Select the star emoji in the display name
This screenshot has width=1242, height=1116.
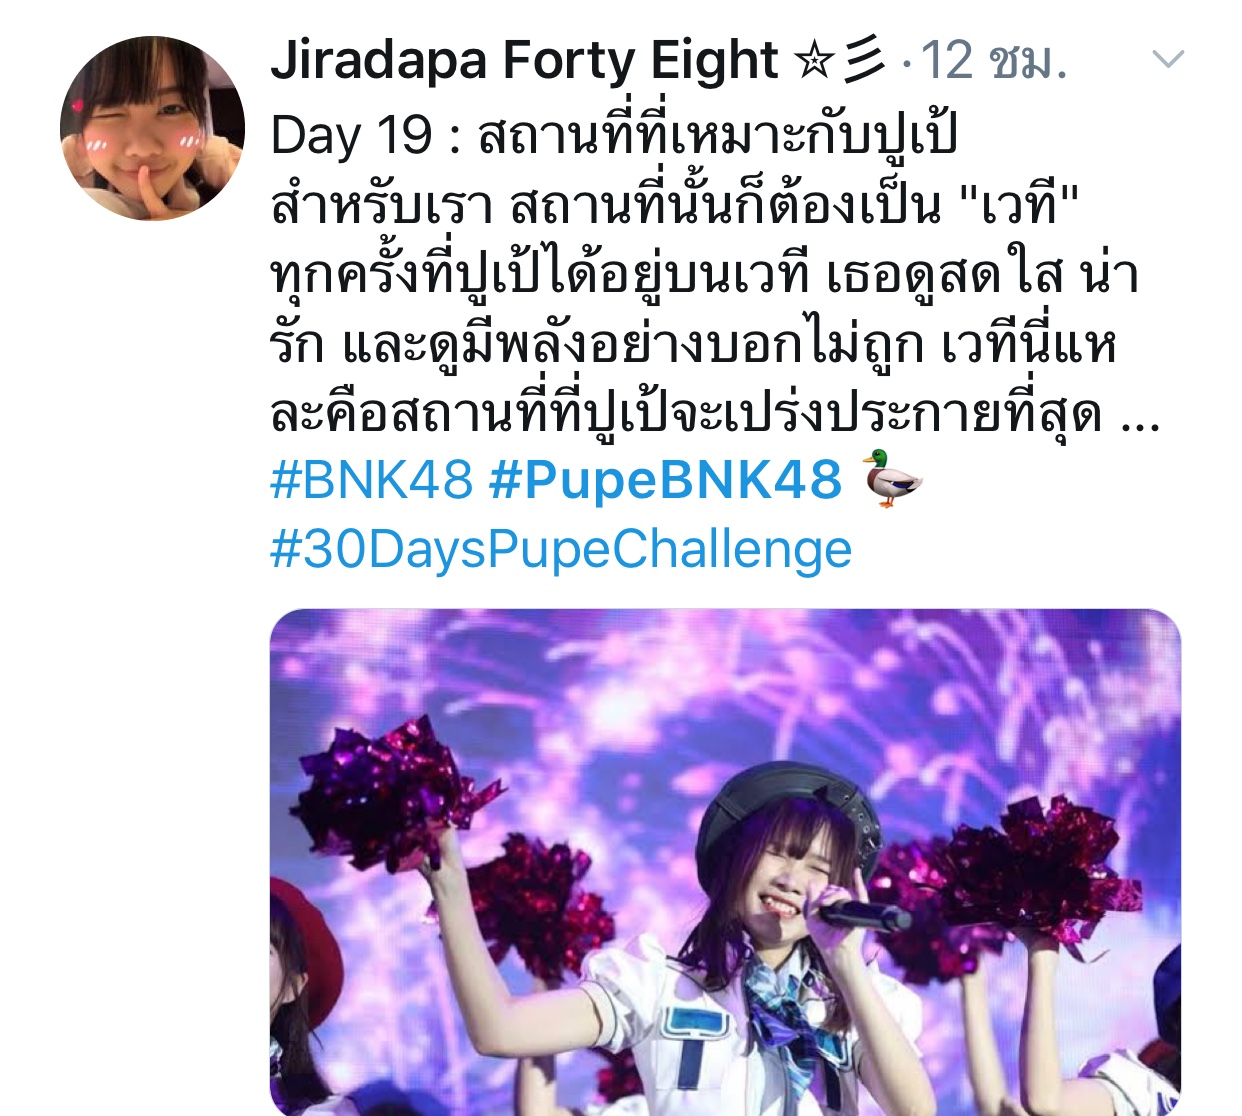point(812,61)
